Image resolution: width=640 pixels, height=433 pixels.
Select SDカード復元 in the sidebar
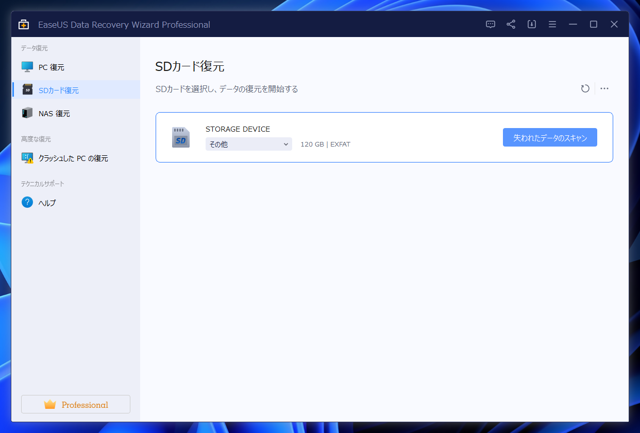point(76,90)
